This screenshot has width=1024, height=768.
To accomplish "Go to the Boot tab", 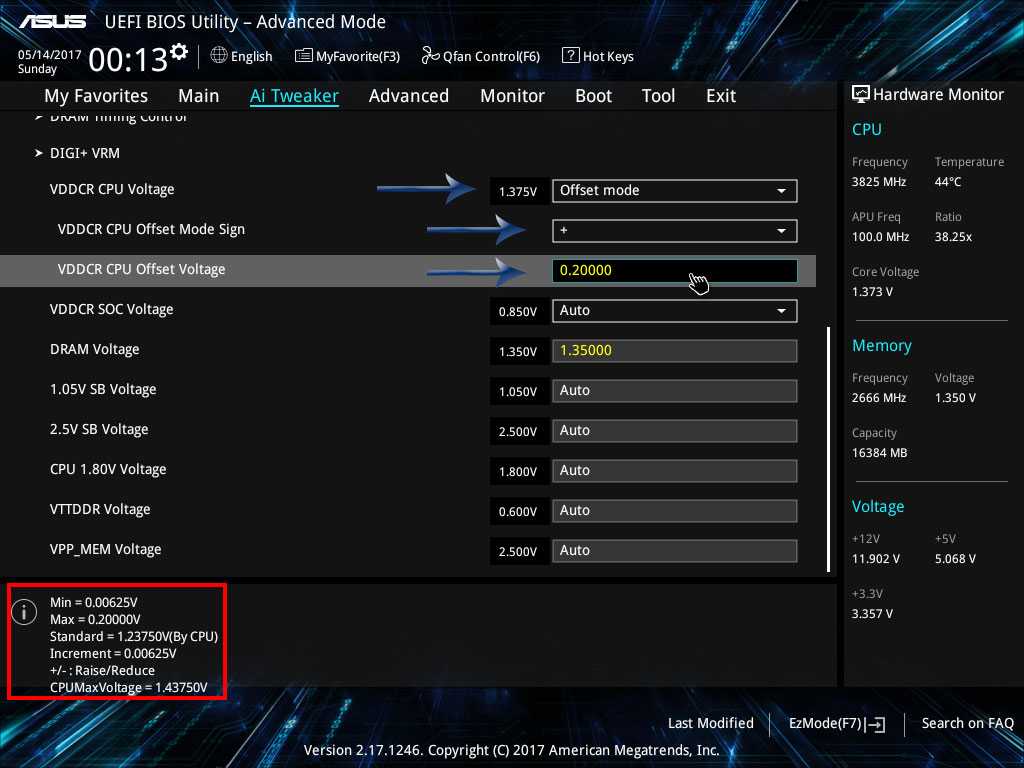I will pos(593,96).
